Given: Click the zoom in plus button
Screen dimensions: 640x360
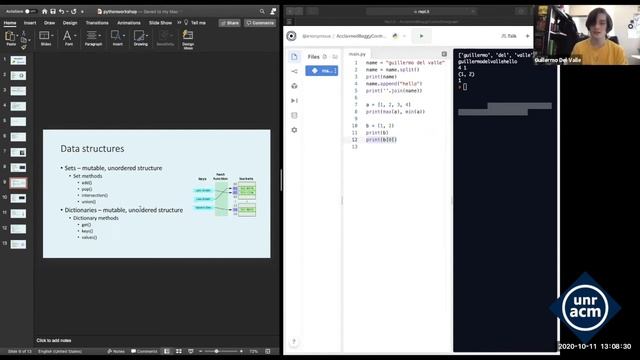Looking at the screenshot, I should (241, 351).
